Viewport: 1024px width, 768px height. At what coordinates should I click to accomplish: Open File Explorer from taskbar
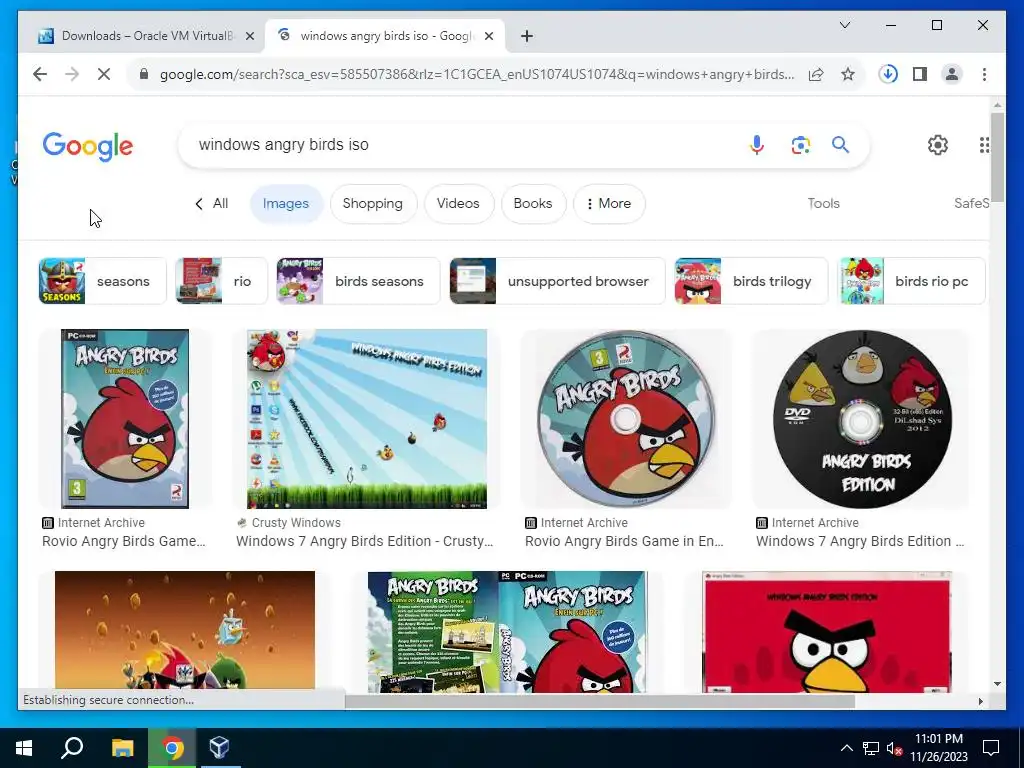click(x=122, y=748)
